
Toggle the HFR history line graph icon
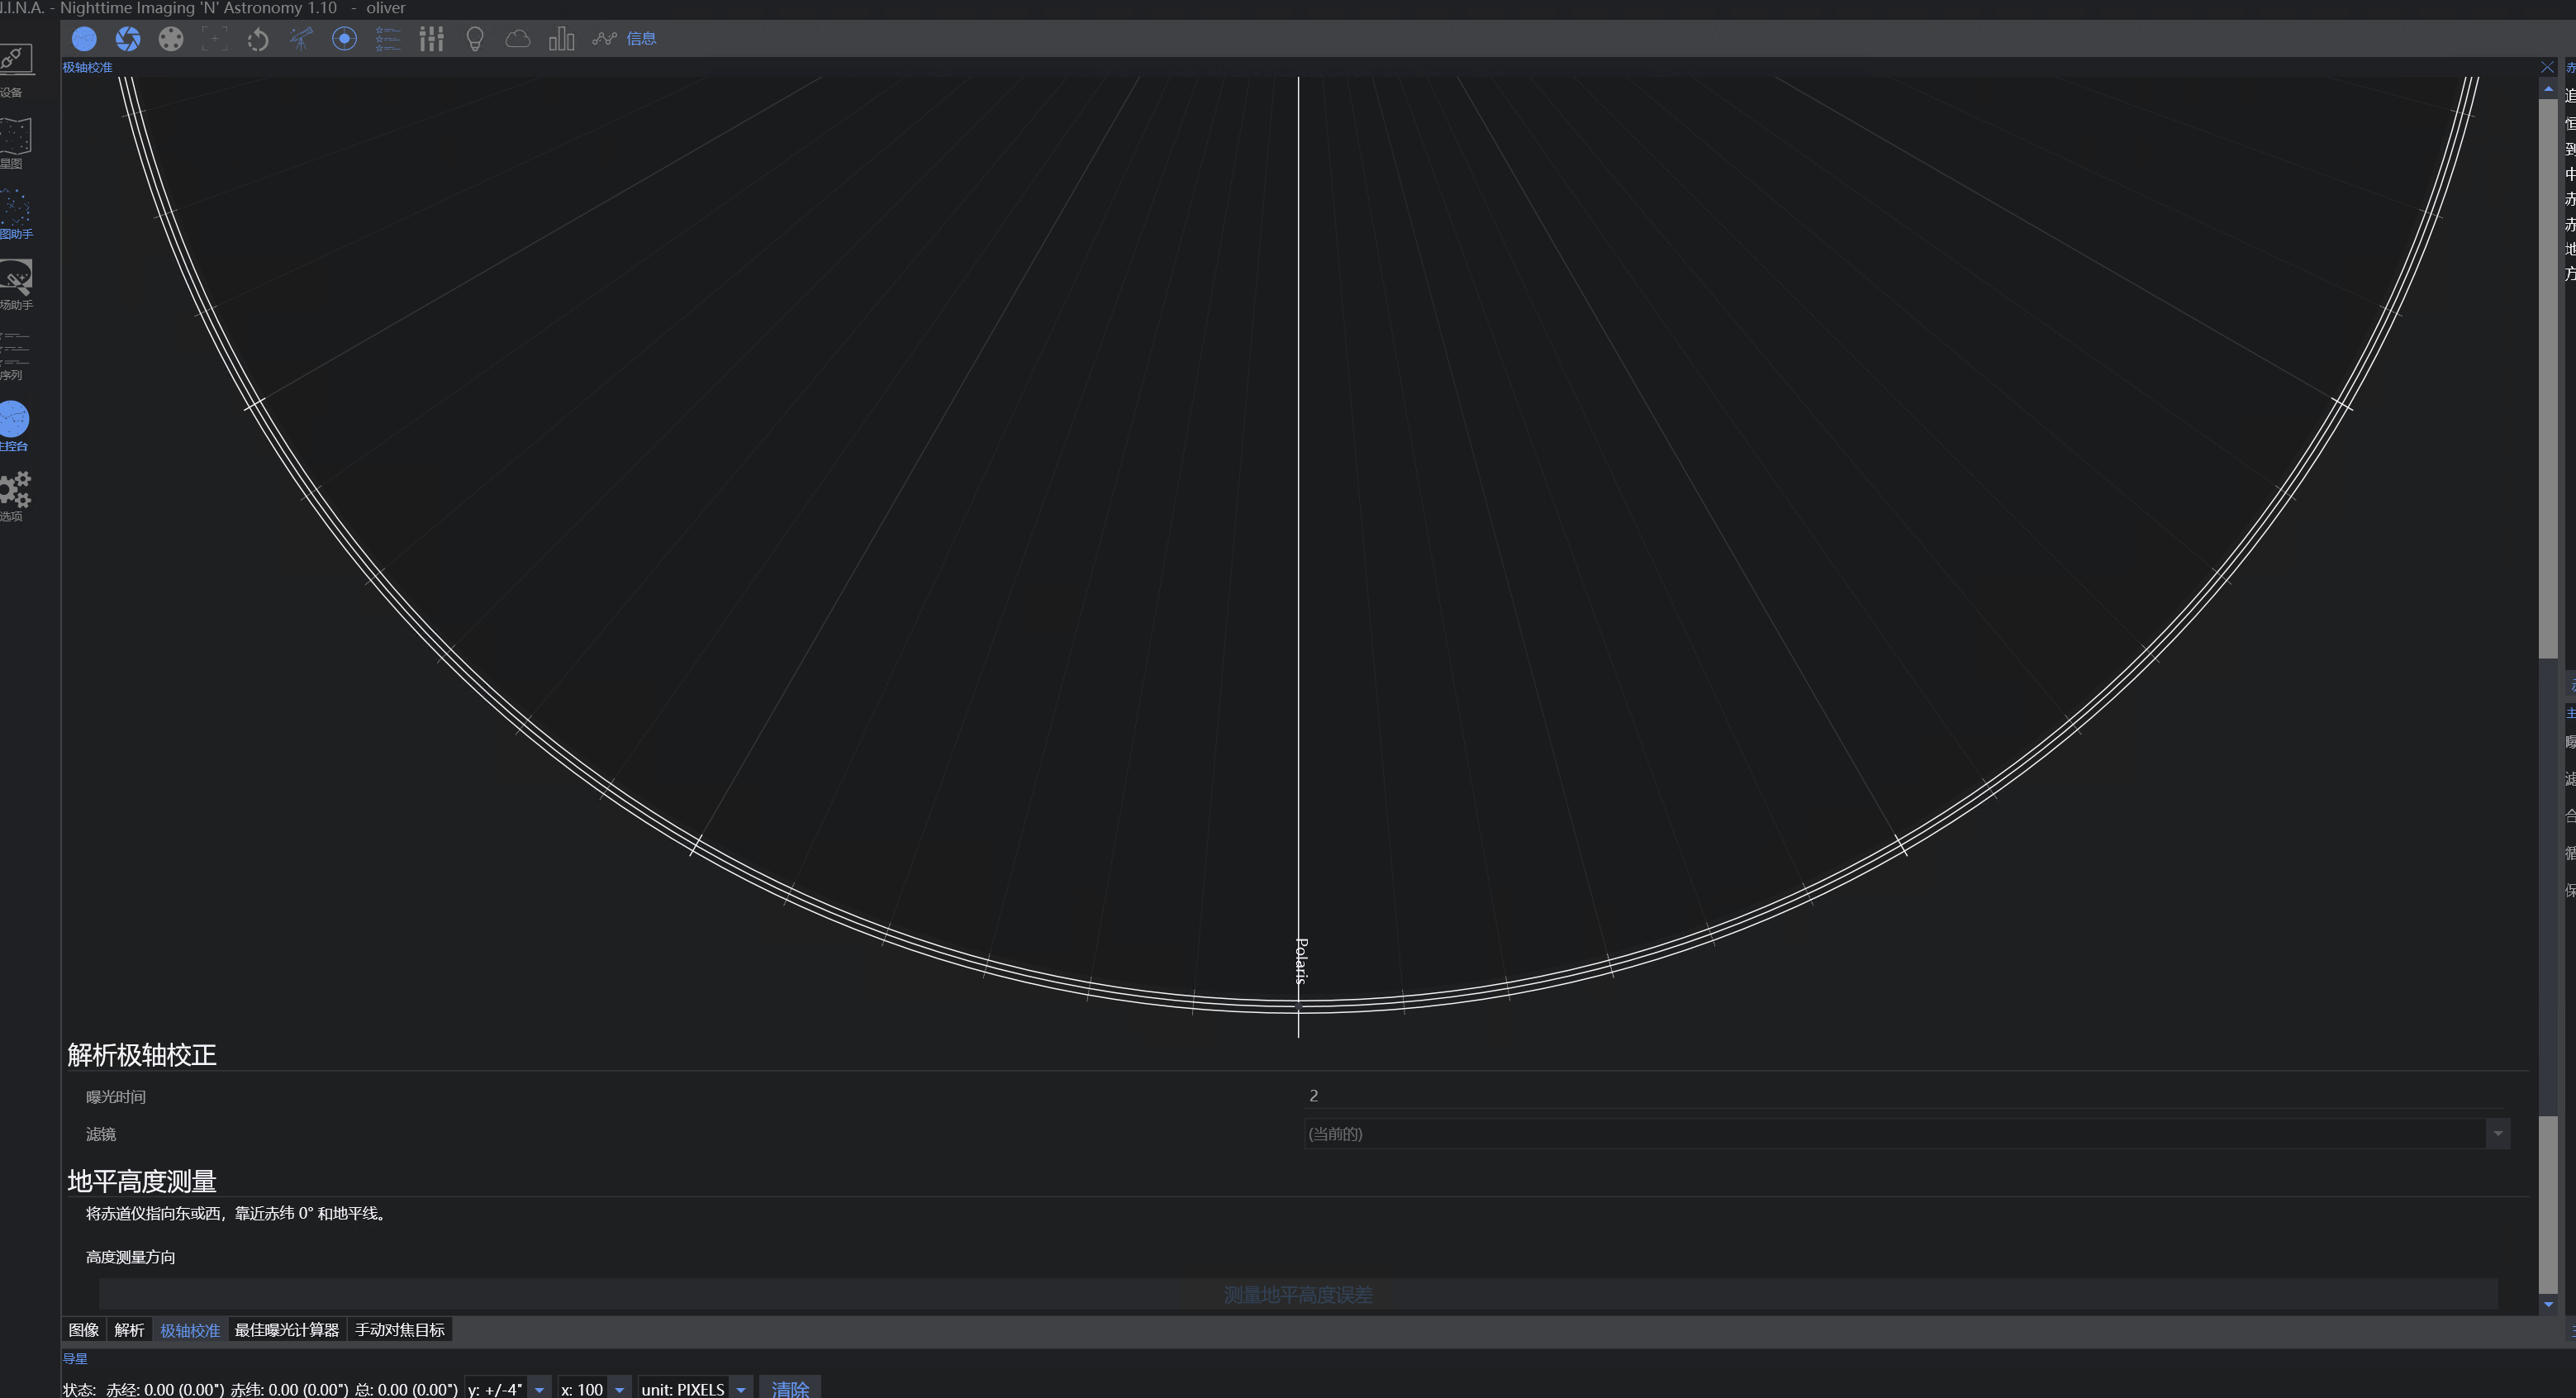coord(604,39)
